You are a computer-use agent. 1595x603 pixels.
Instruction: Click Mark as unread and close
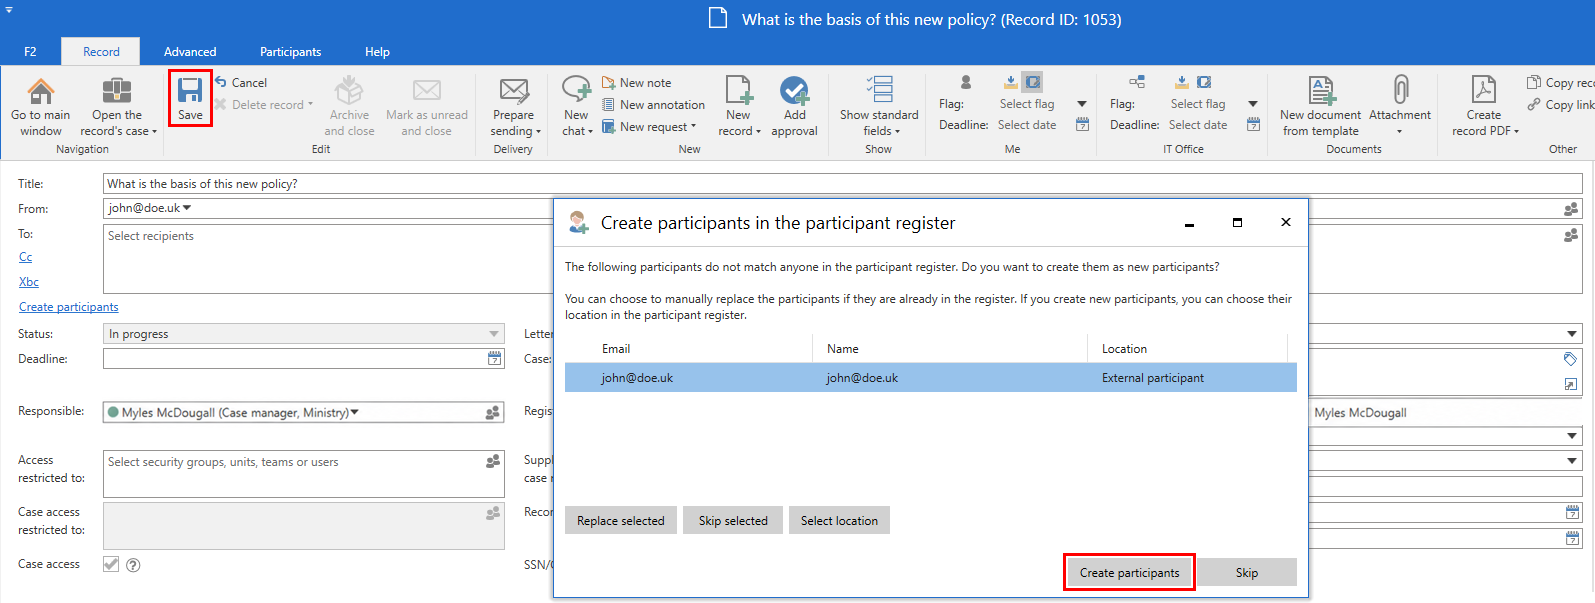coord(427,106)
